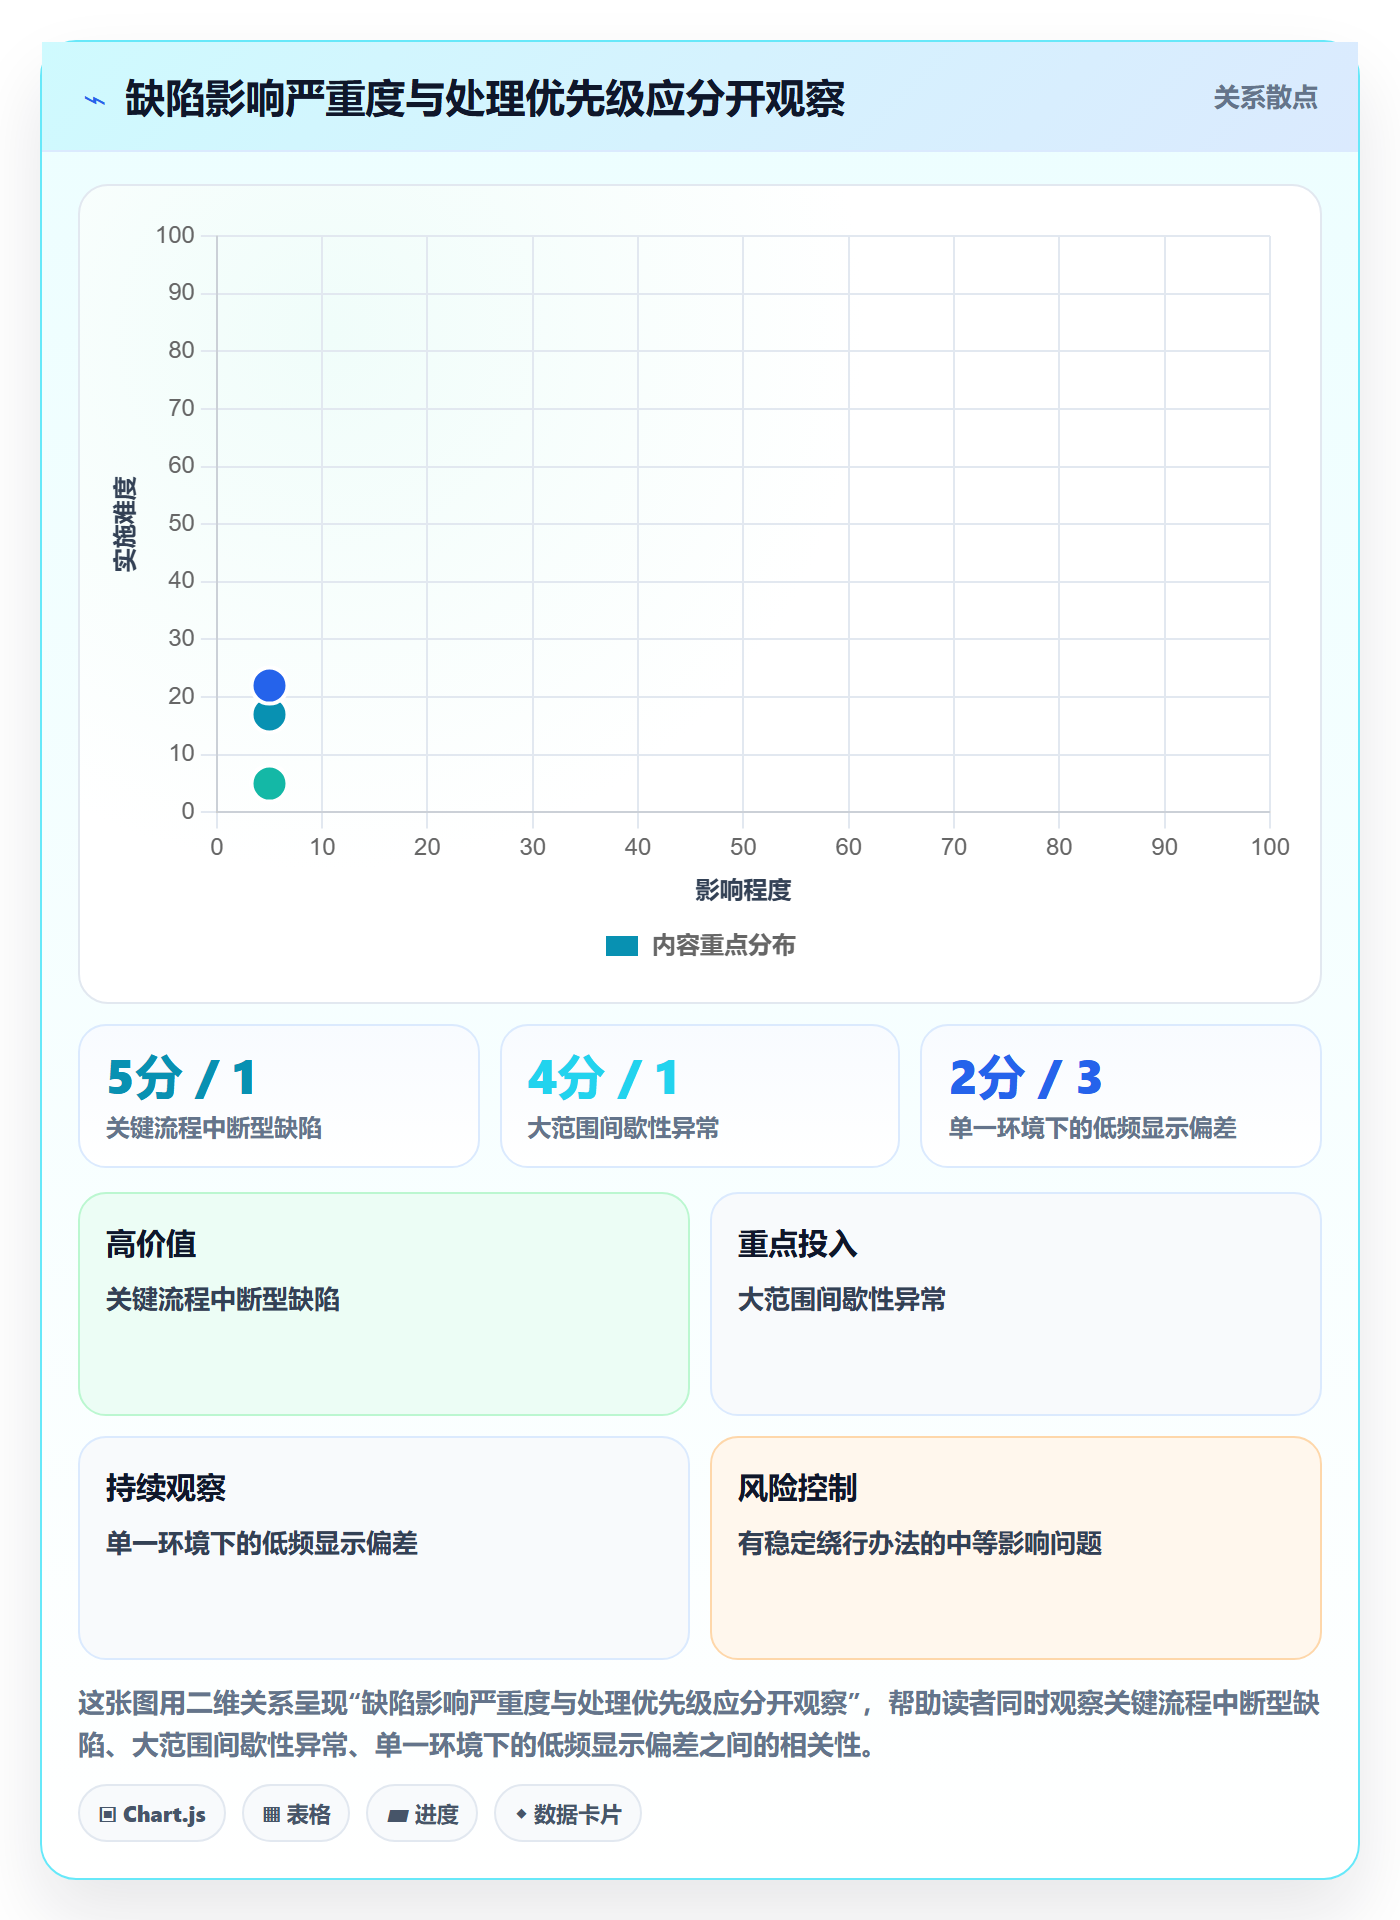
Task: Click 关键流程中断型缺陷 in 高价值 quadrant
Action: 223,1300
